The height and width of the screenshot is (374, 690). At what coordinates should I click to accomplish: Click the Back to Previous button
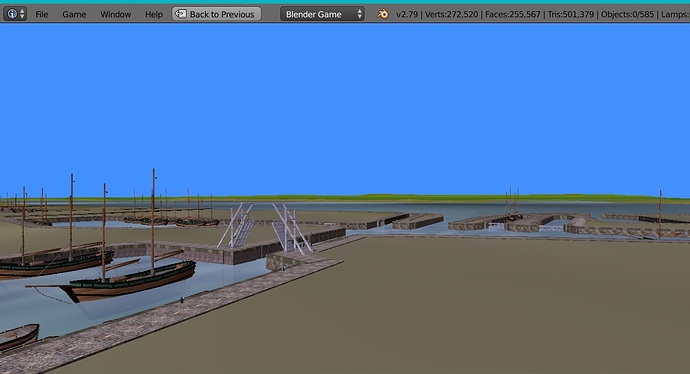click(217, 14)
